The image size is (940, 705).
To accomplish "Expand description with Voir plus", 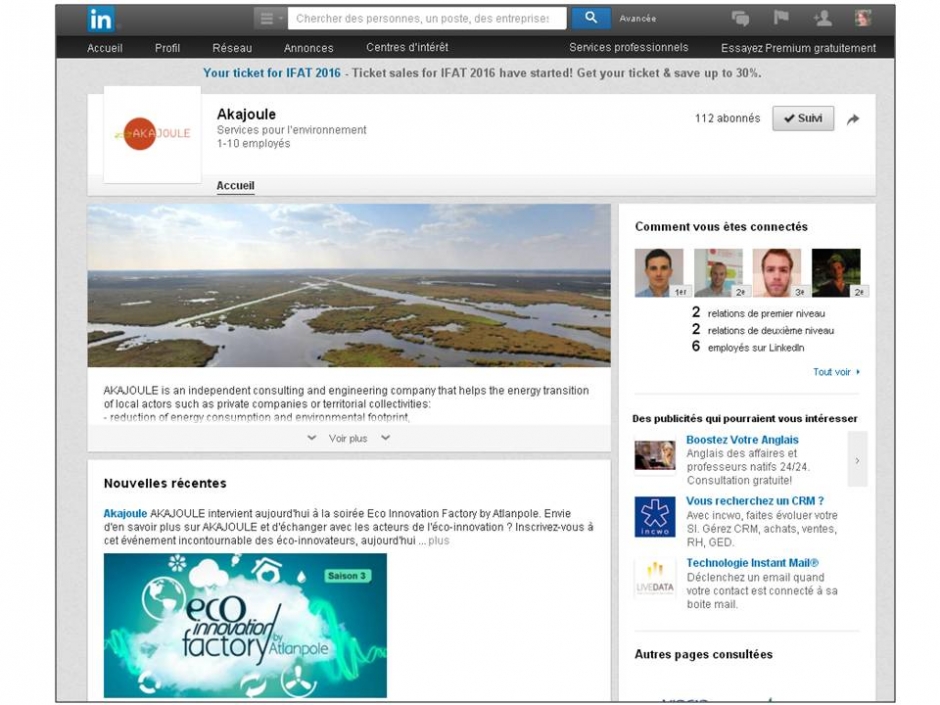I will click(348, 438).
